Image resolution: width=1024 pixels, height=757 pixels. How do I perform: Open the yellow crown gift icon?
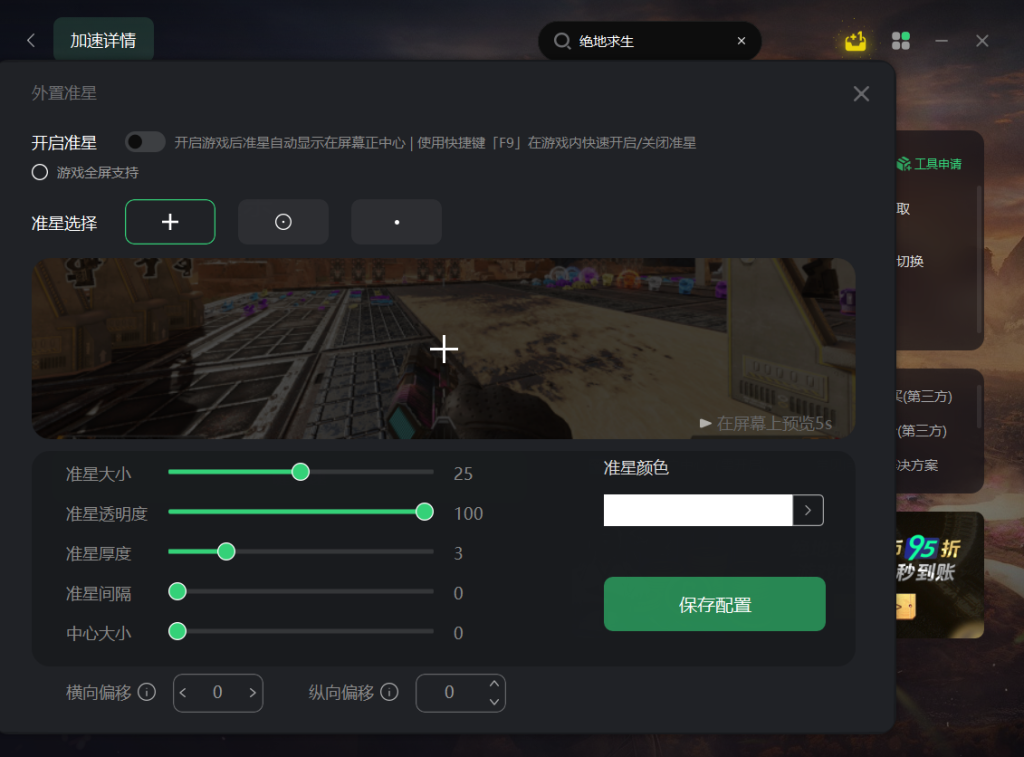click(x=855, y=41)
